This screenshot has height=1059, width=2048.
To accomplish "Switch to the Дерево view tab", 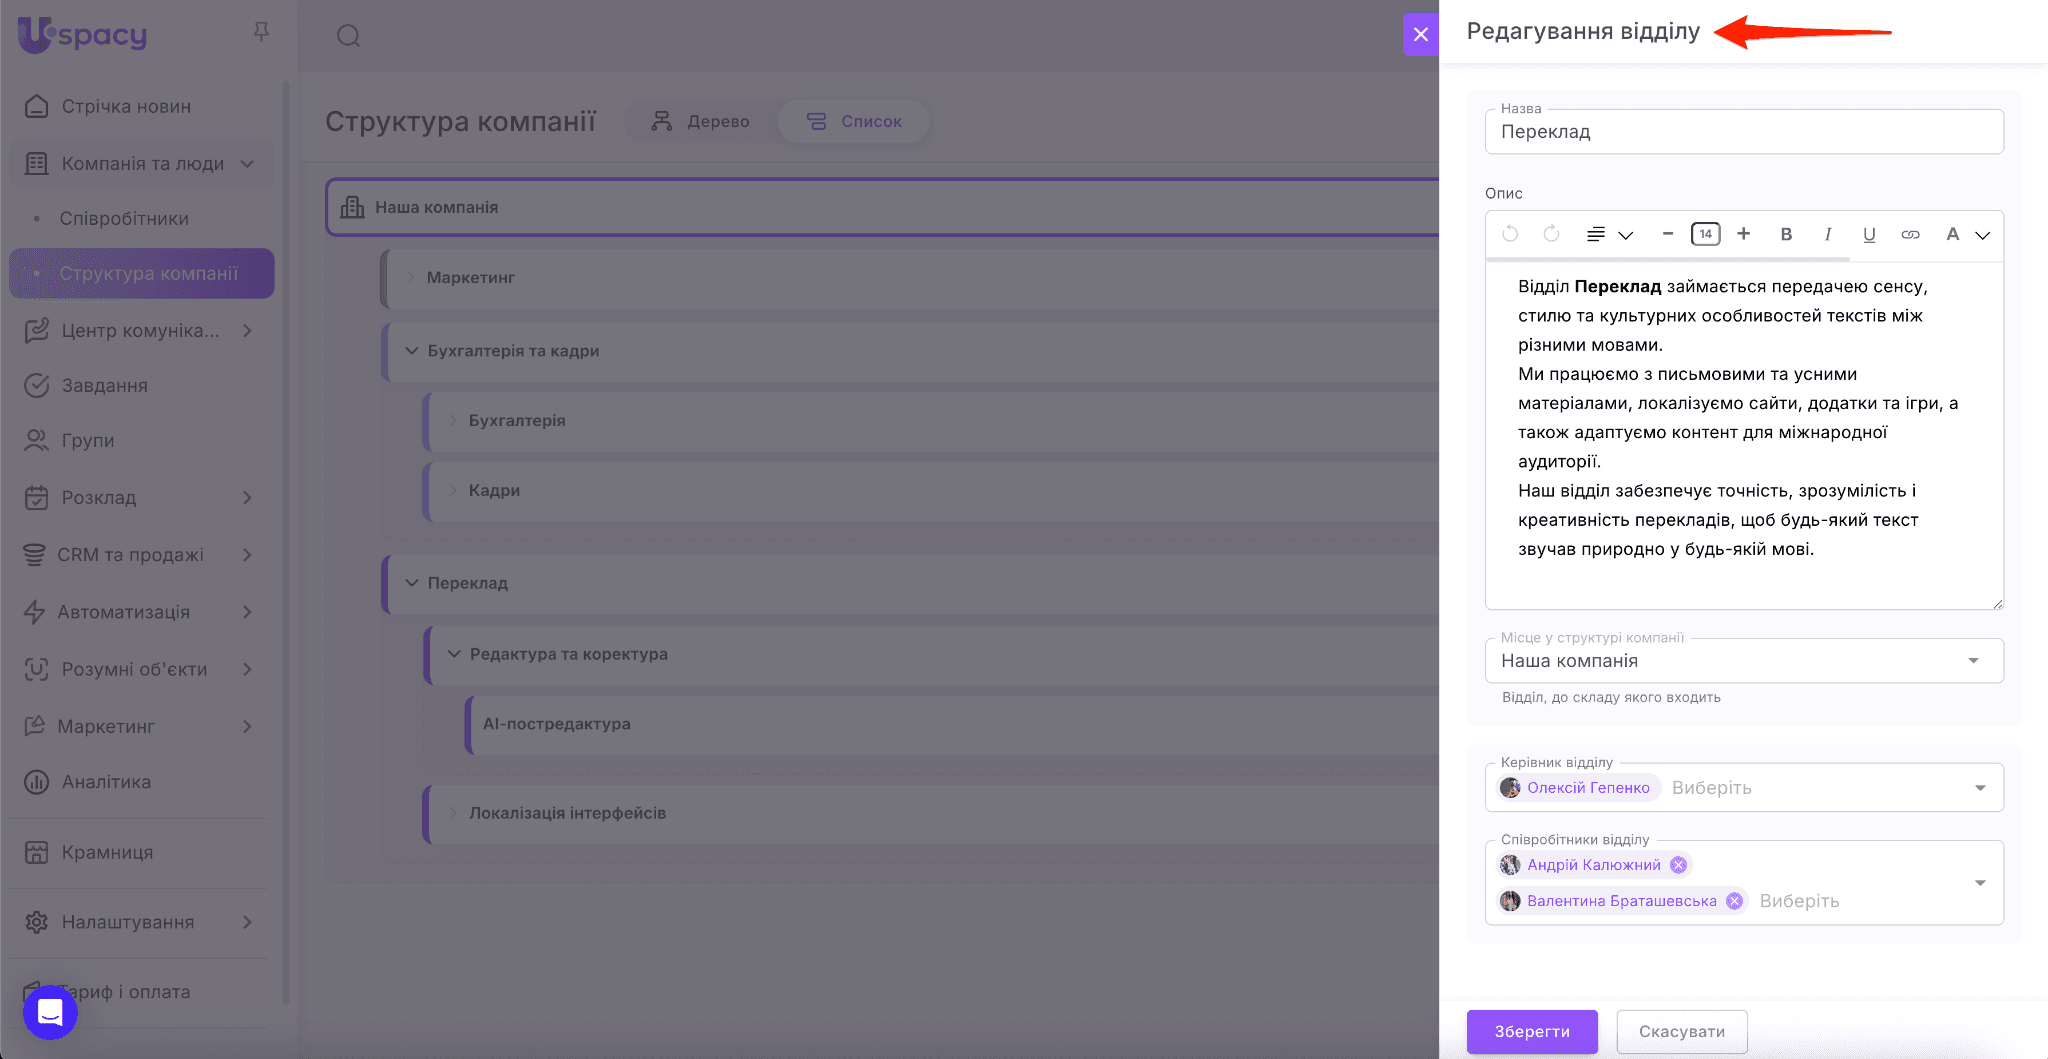I will tap(701, 121).
